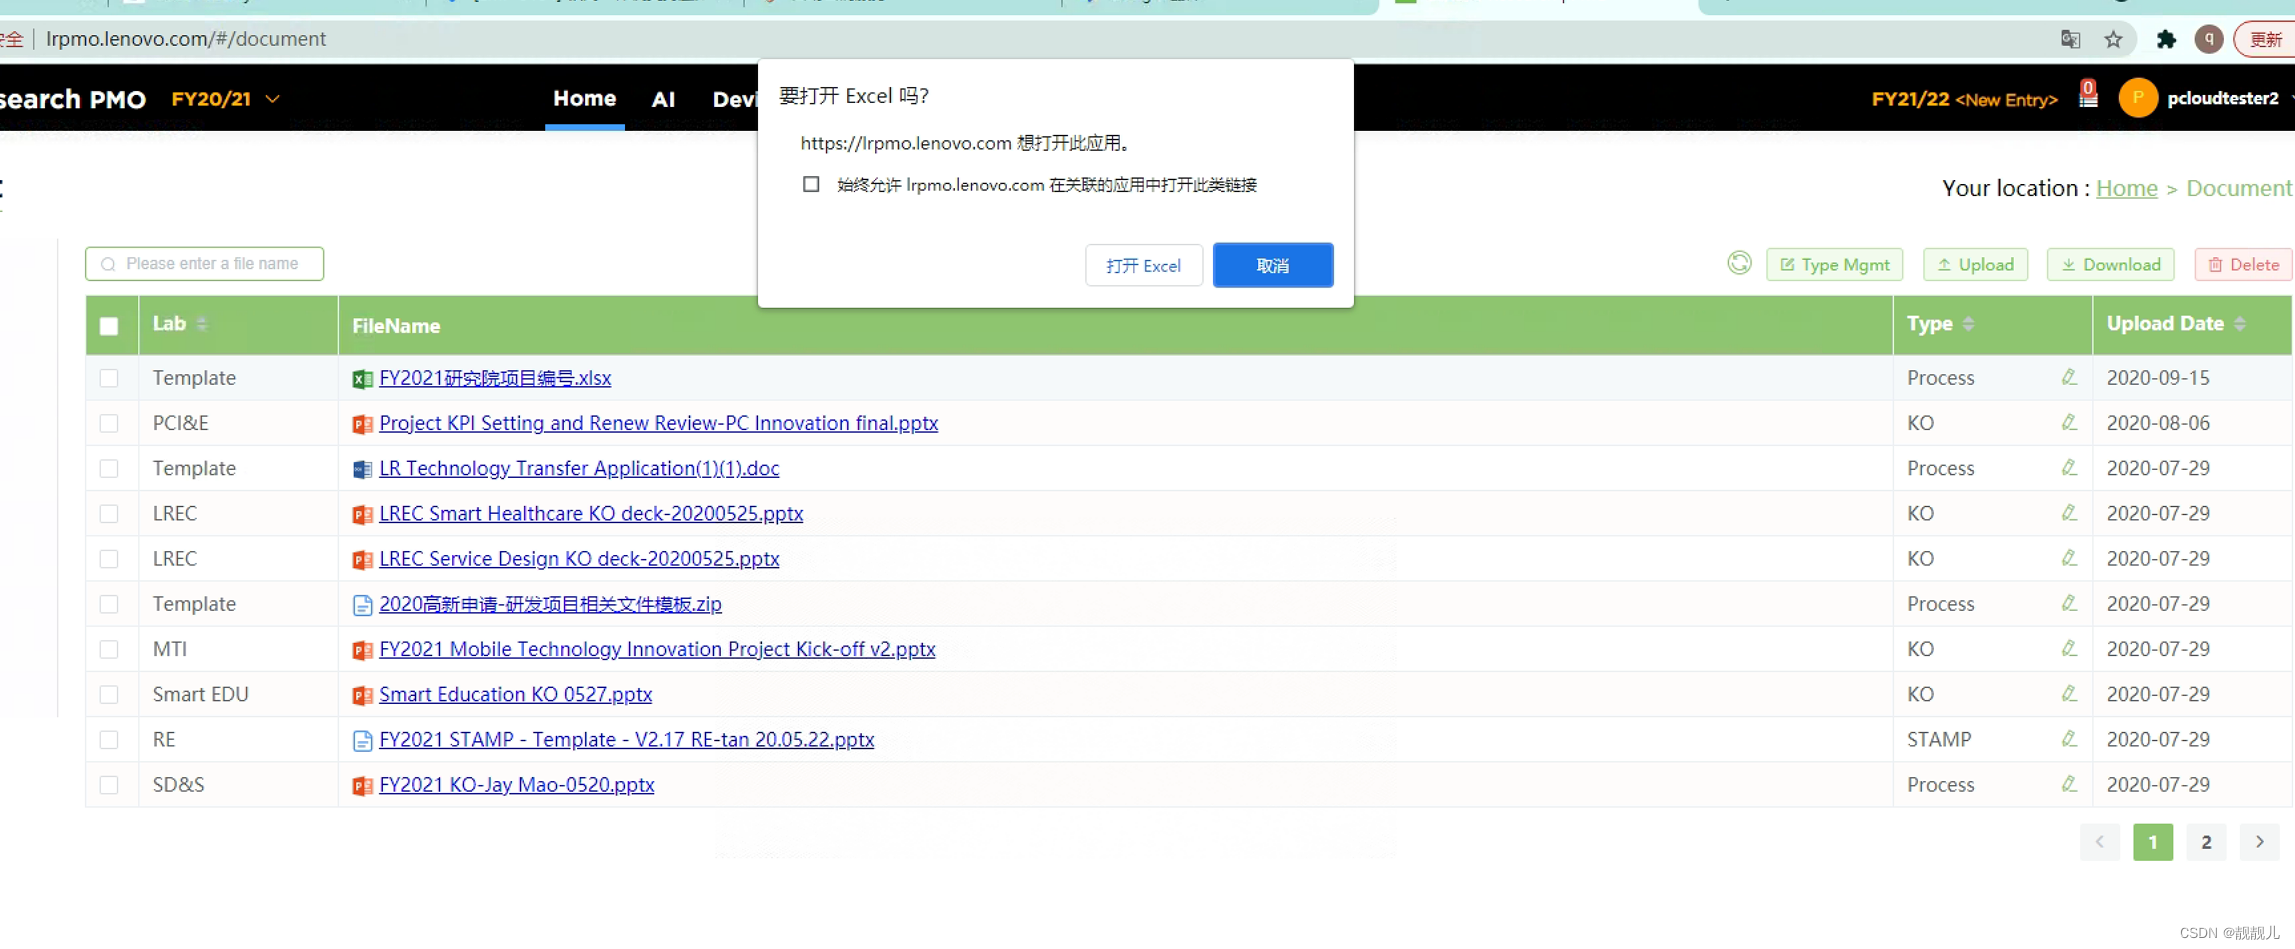Open the pcloudtester2 orange avatar icon
Viewport: 2295px width, 949px height.
click(2137, 98)
